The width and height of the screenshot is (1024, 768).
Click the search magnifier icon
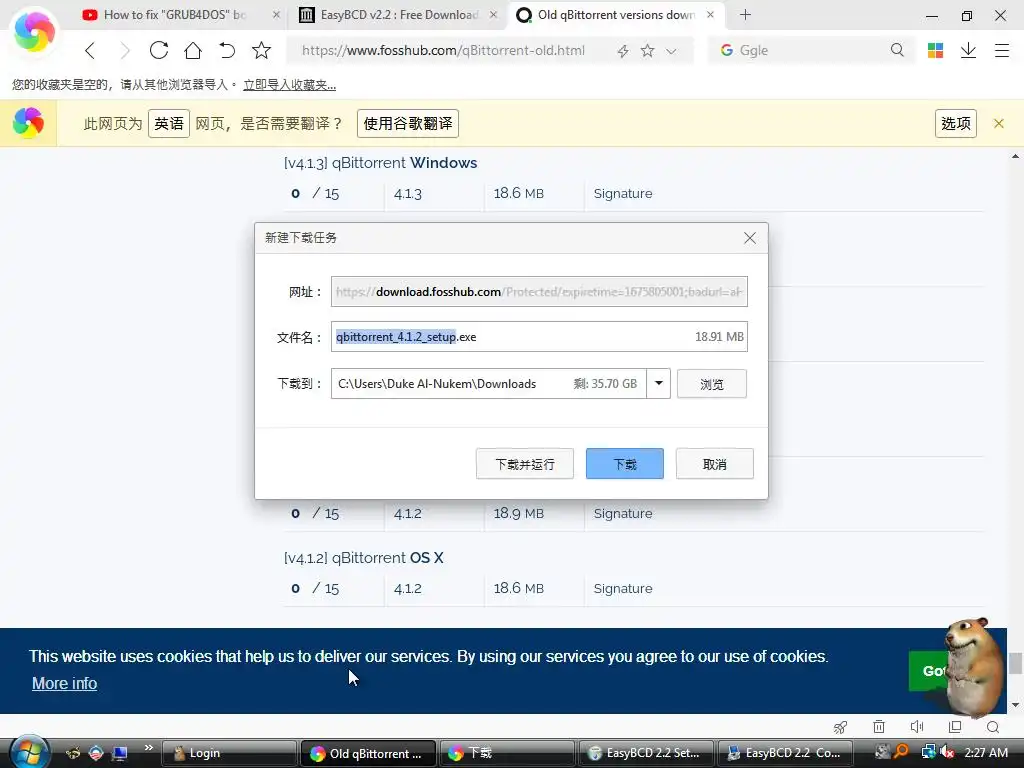[x=897, y=50]
